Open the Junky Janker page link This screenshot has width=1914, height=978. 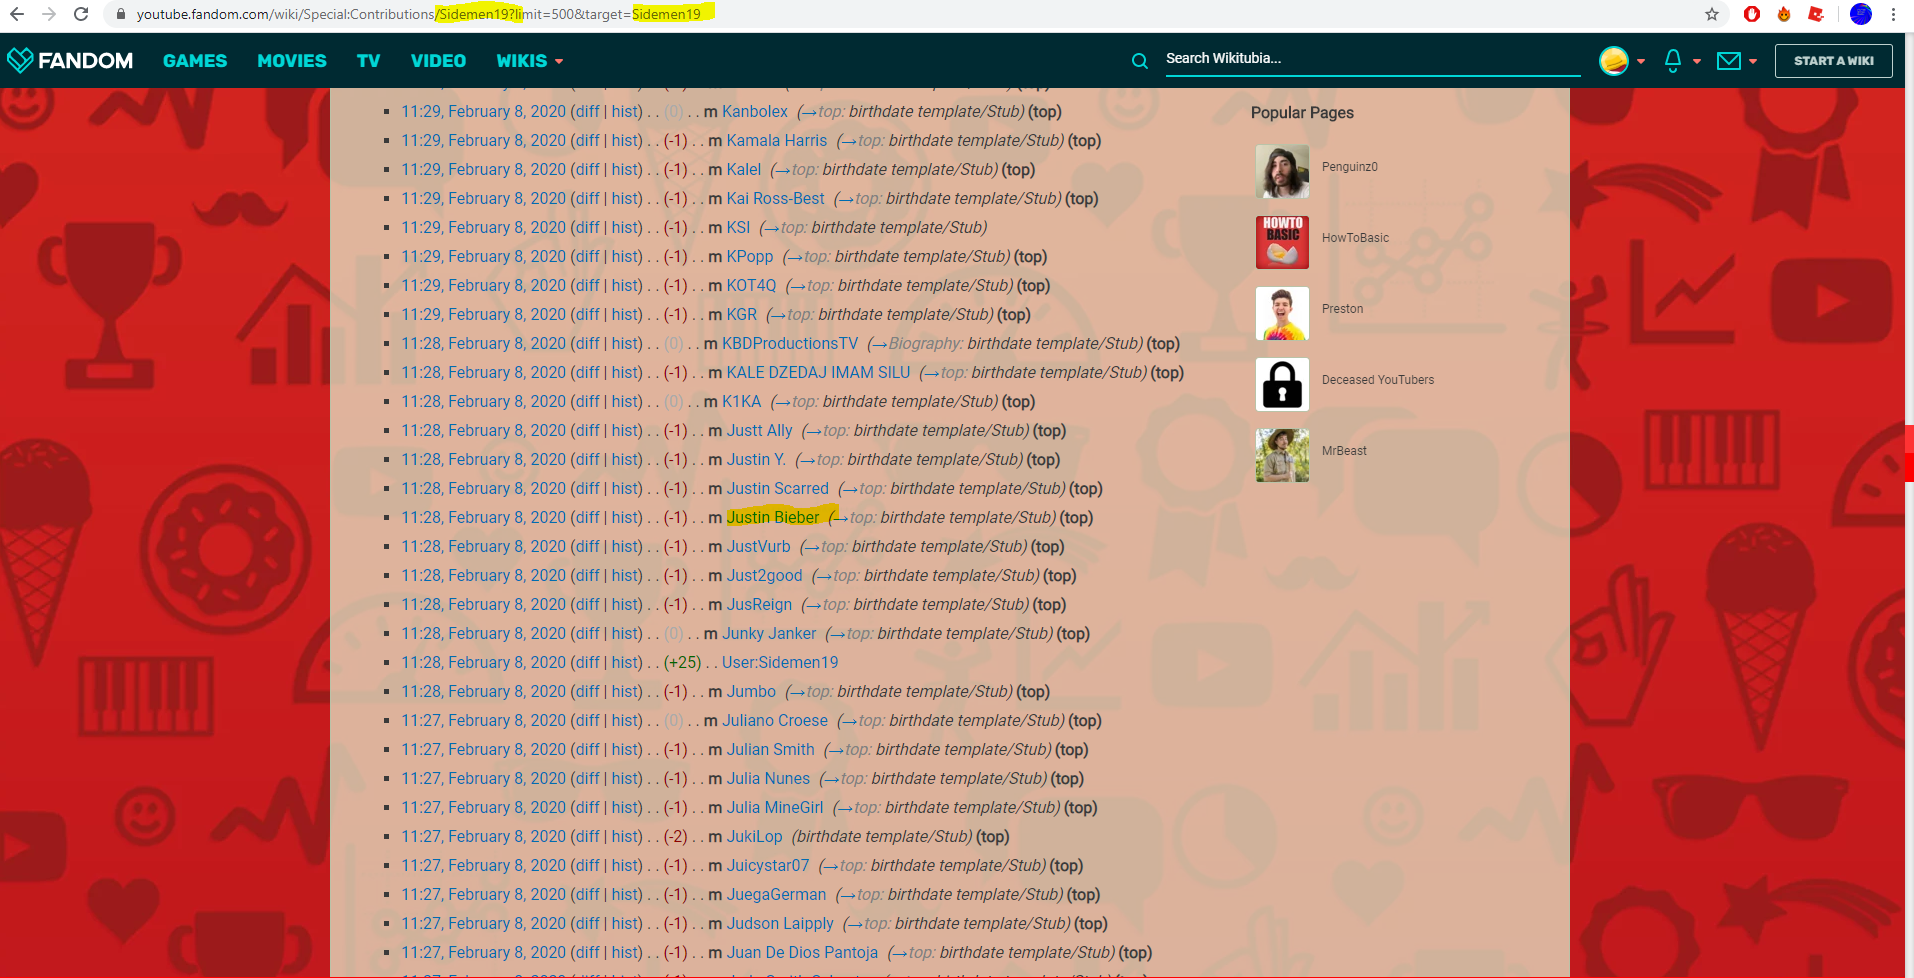769,633
